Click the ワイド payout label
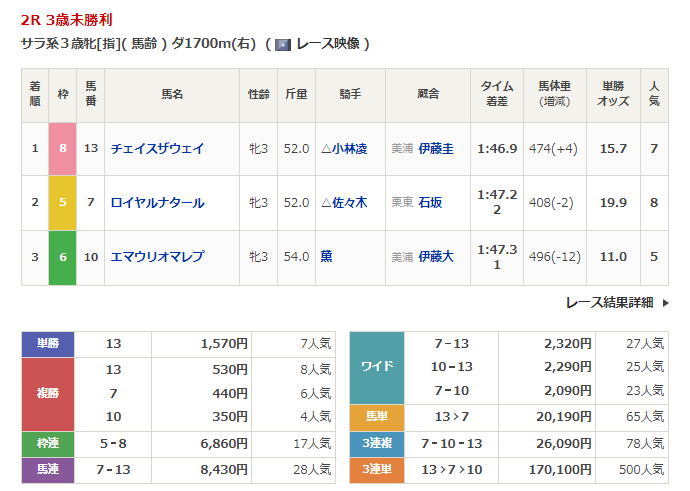 tap(376, 367)
